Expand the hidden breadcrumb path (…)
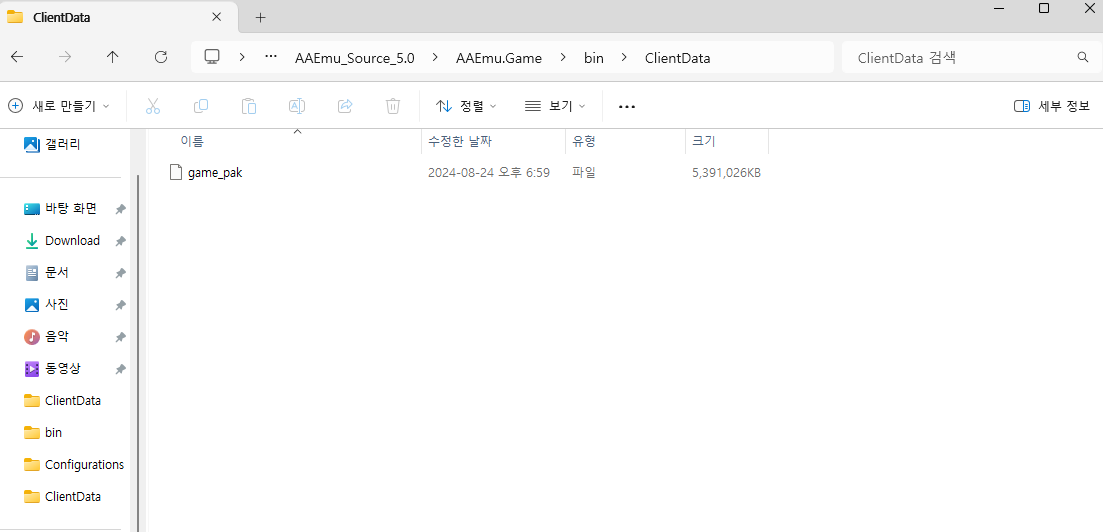This screenshot has width=1103, height=532. point(271,58)
